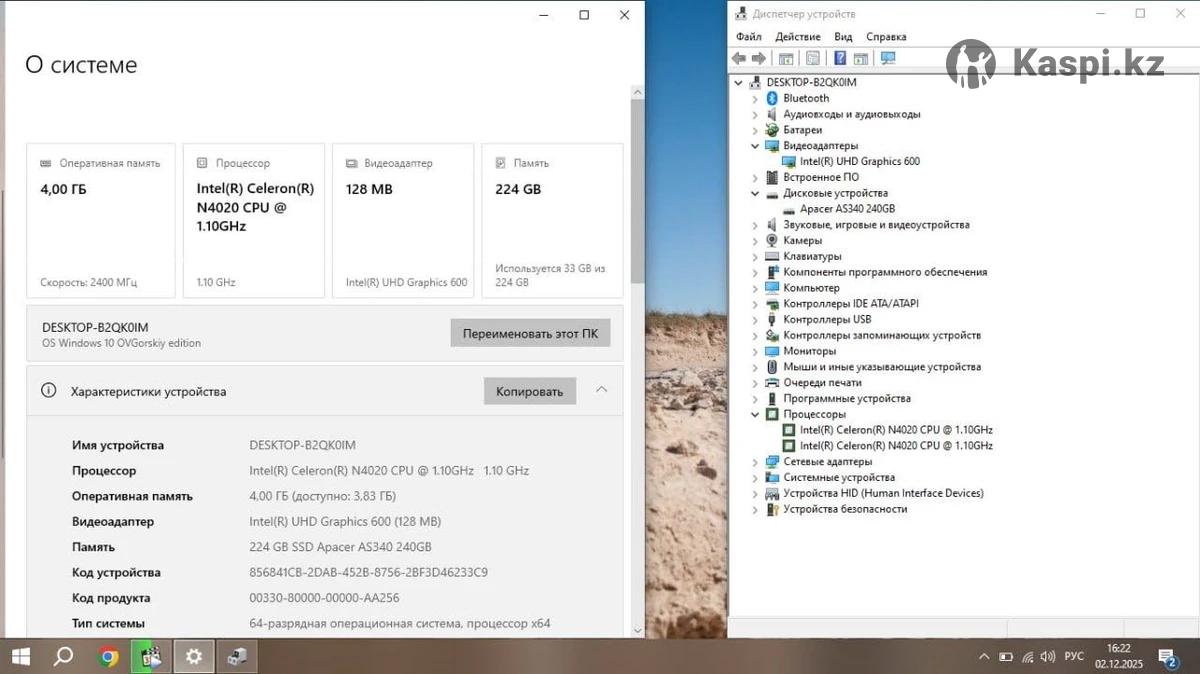1200x674 pixels.
Task: Collapse the Характеристики устройства section chevron
Action: tap(601, 390)
